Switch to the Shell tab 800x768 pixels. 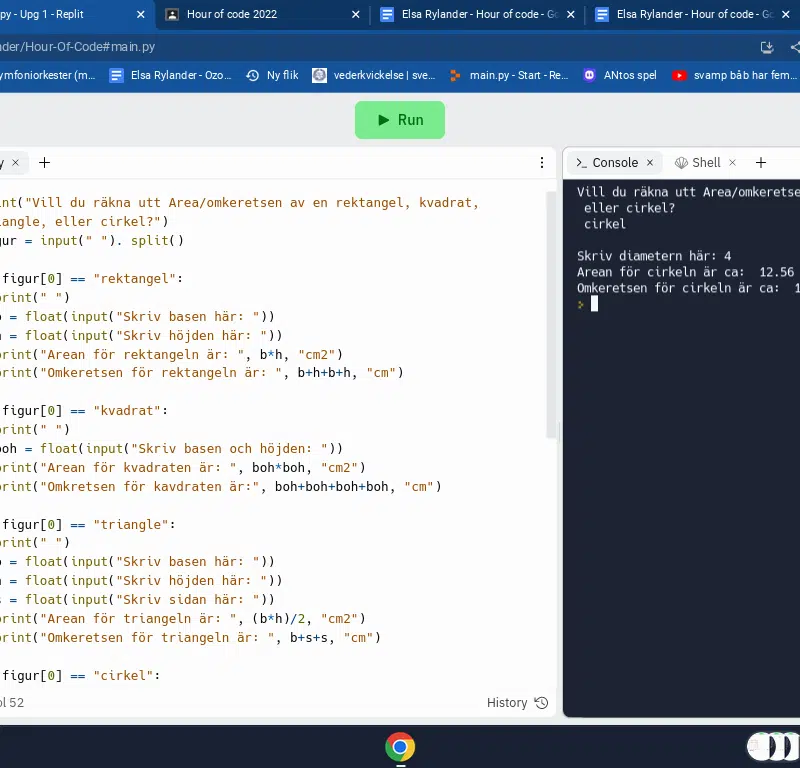(698, 163)
